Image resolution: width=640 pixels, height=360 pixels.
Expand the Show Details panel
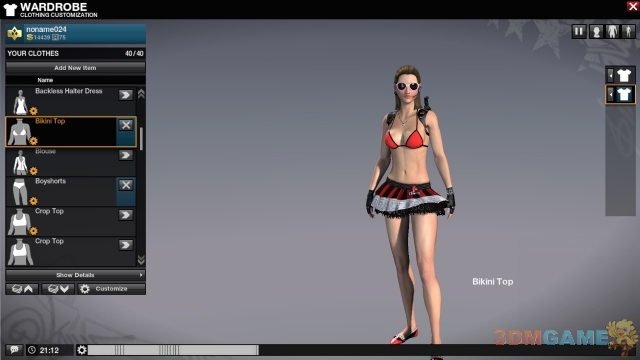76,275
